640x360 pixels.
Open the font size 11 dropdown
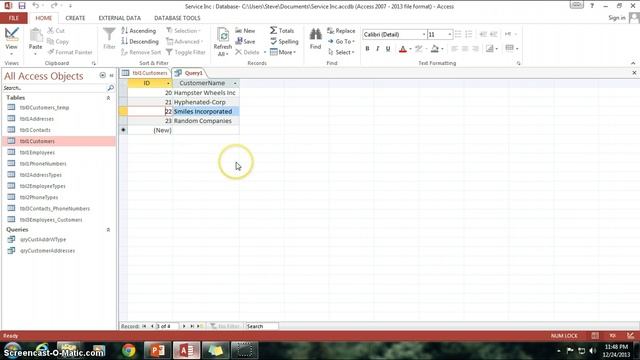(x=450, y=34)
